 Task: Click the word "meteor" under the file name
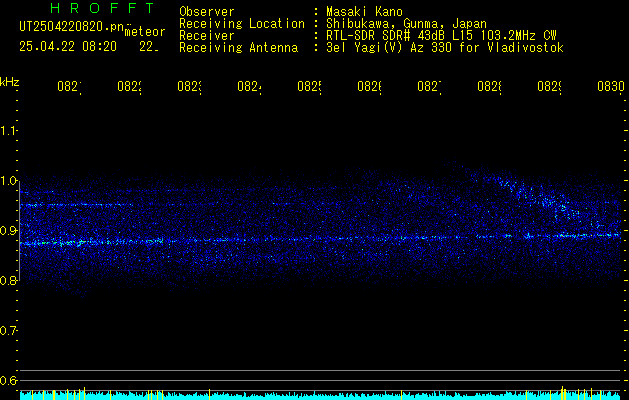tap(145, 32)
